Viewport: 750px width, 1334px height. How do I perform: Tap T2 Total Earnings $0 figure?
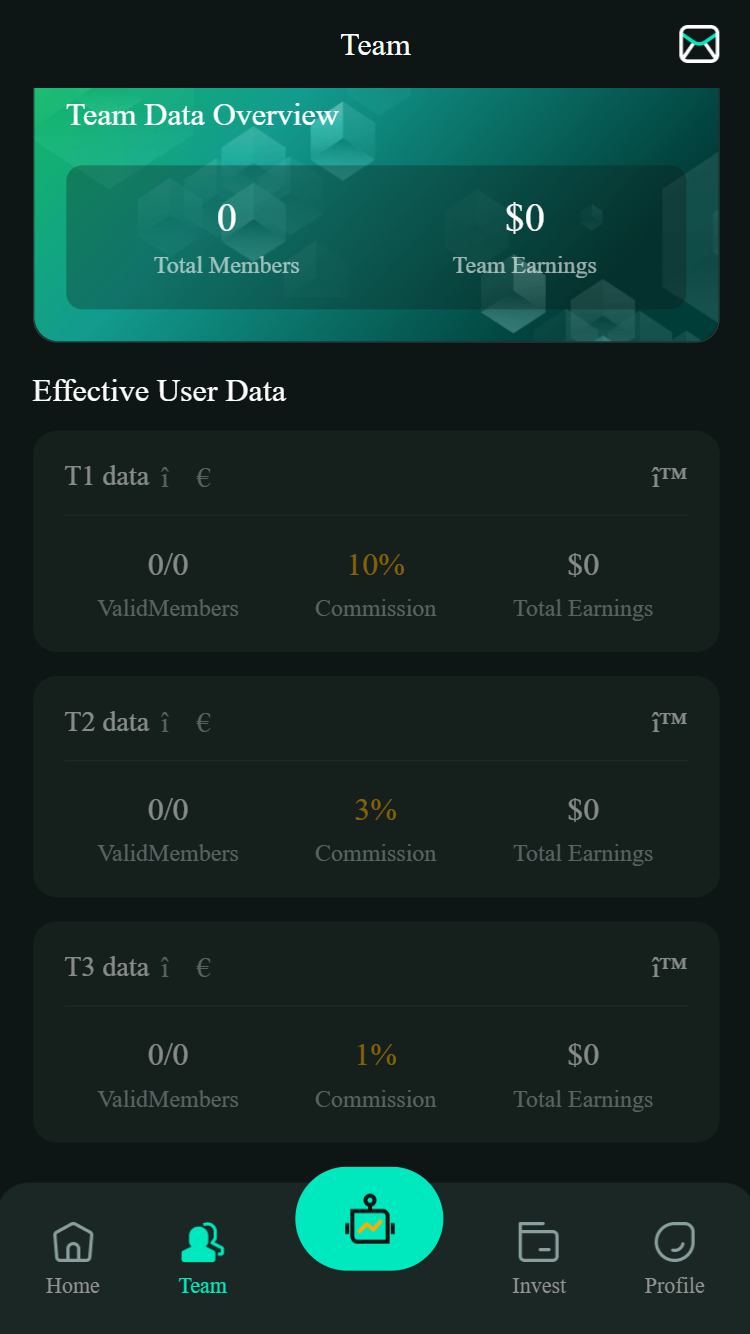[x=583, y=810]
